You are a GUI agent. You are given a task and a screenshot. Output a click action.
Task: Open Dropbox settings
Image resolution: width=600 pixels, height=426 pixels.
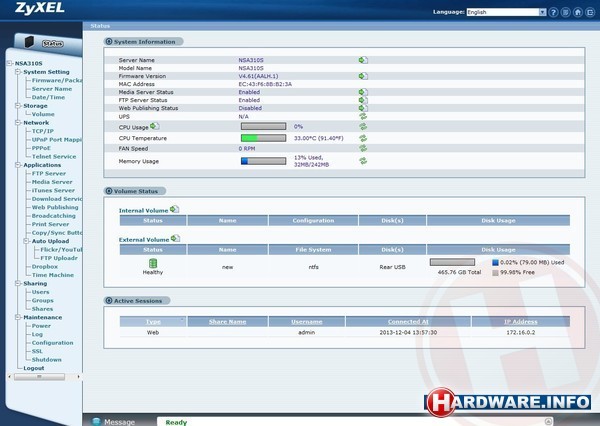point(44,266)
